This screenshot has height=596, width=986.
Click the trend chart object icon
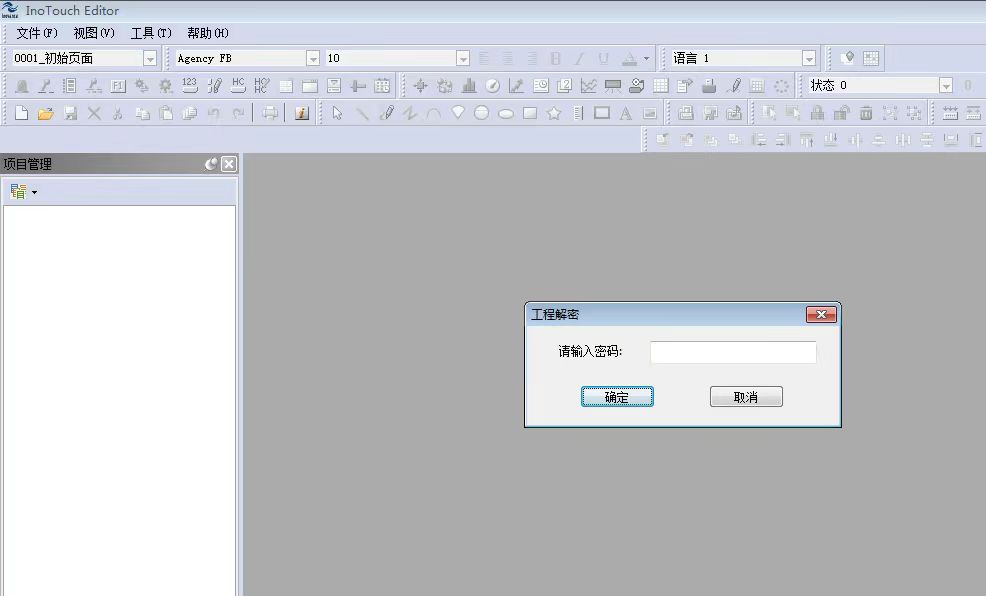click(589, 86)
